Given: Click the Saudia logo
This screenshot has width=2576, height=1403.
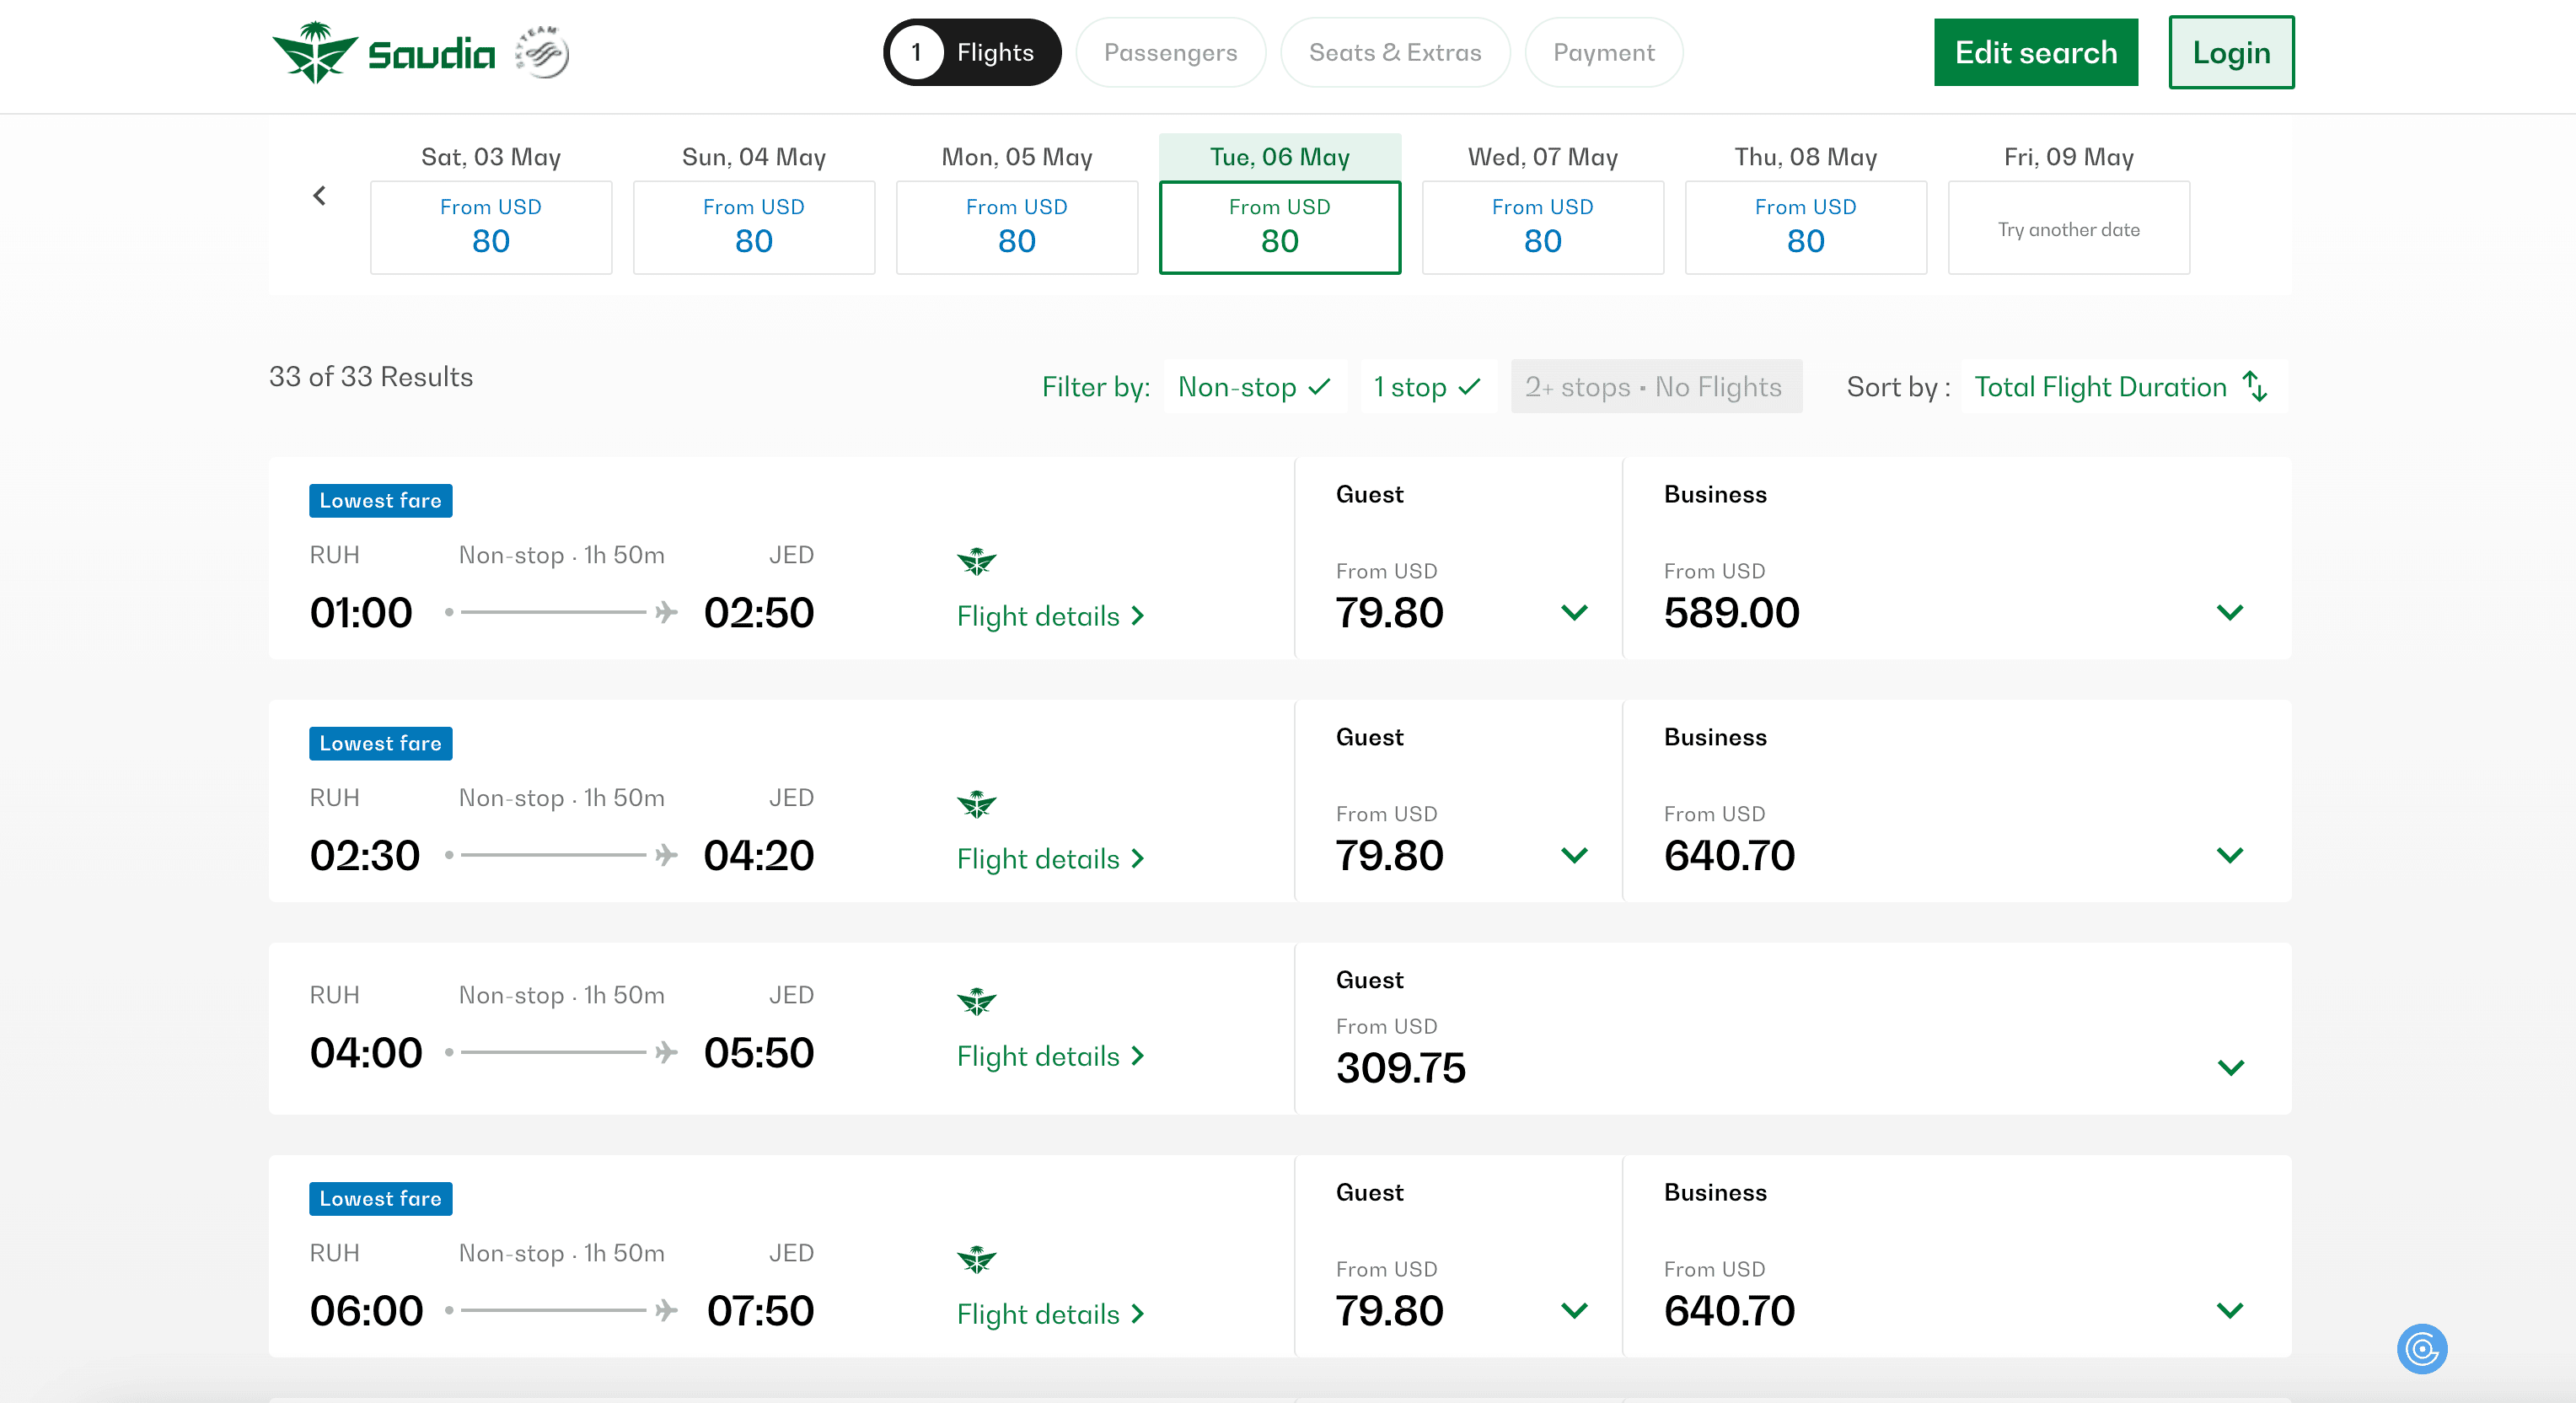Looking at the screenshot, I should coord(383,52).
